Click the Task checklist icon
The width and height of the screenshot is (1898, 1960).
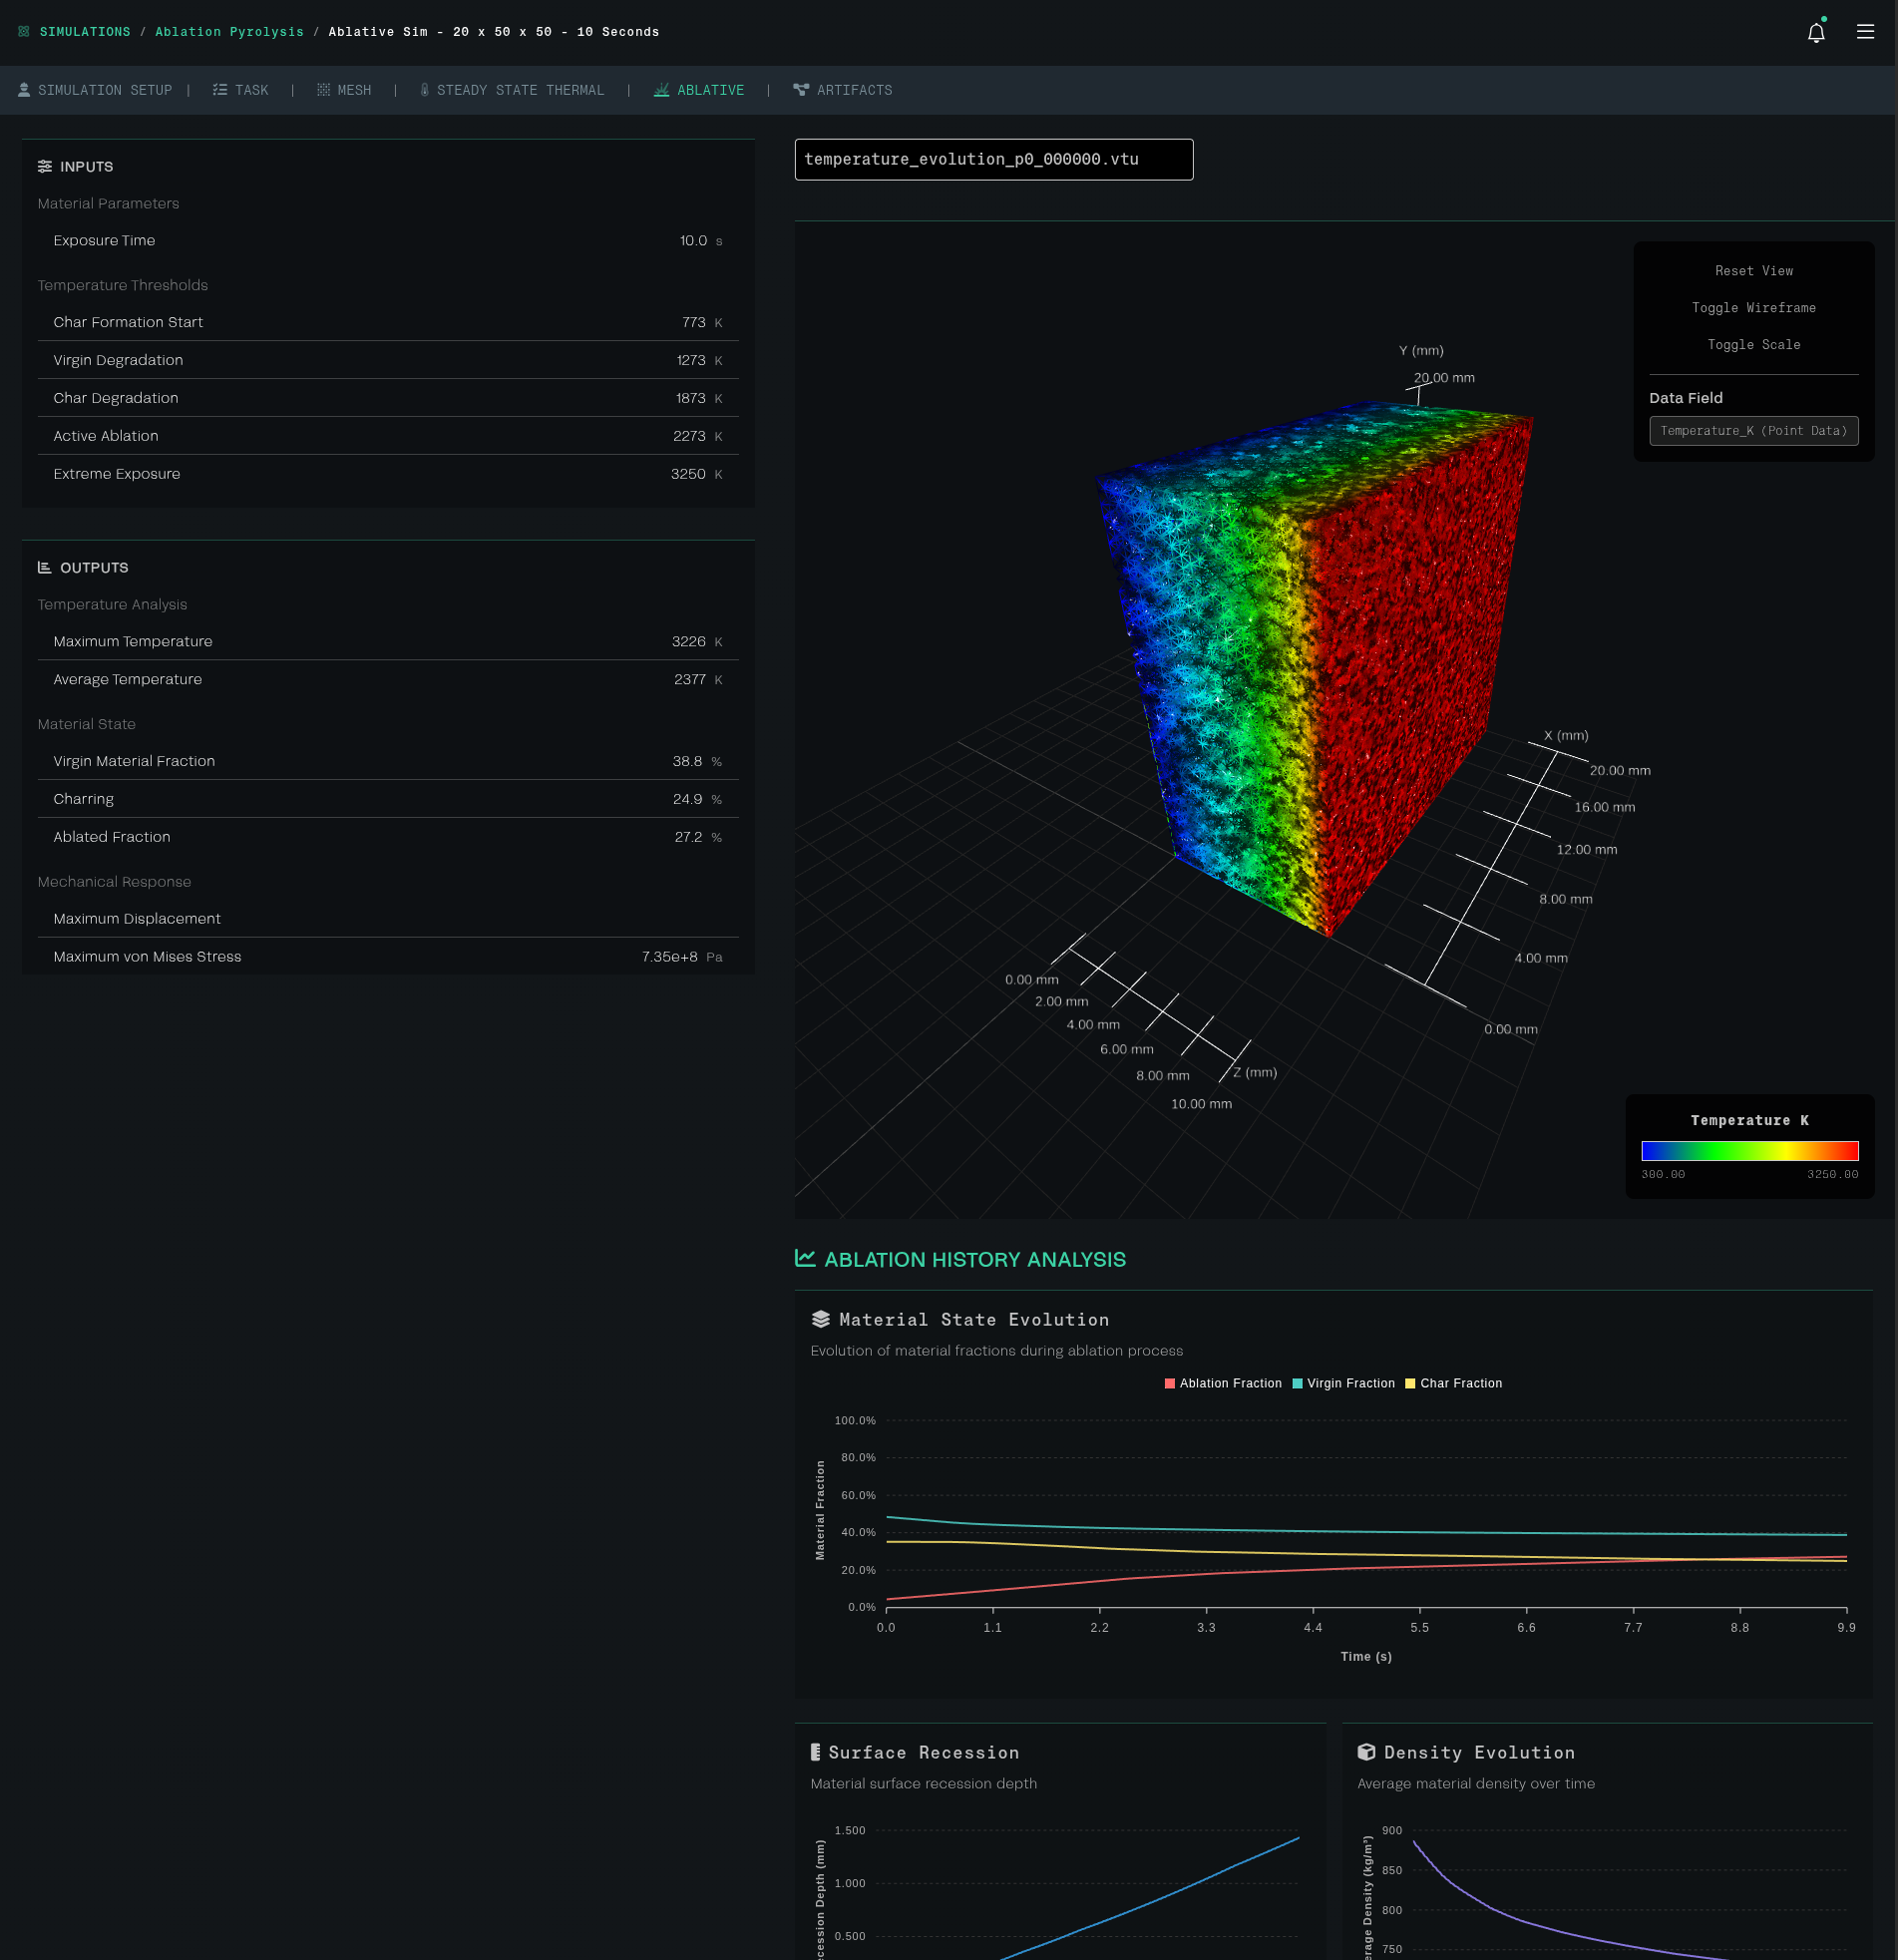(x=221, y=90)
